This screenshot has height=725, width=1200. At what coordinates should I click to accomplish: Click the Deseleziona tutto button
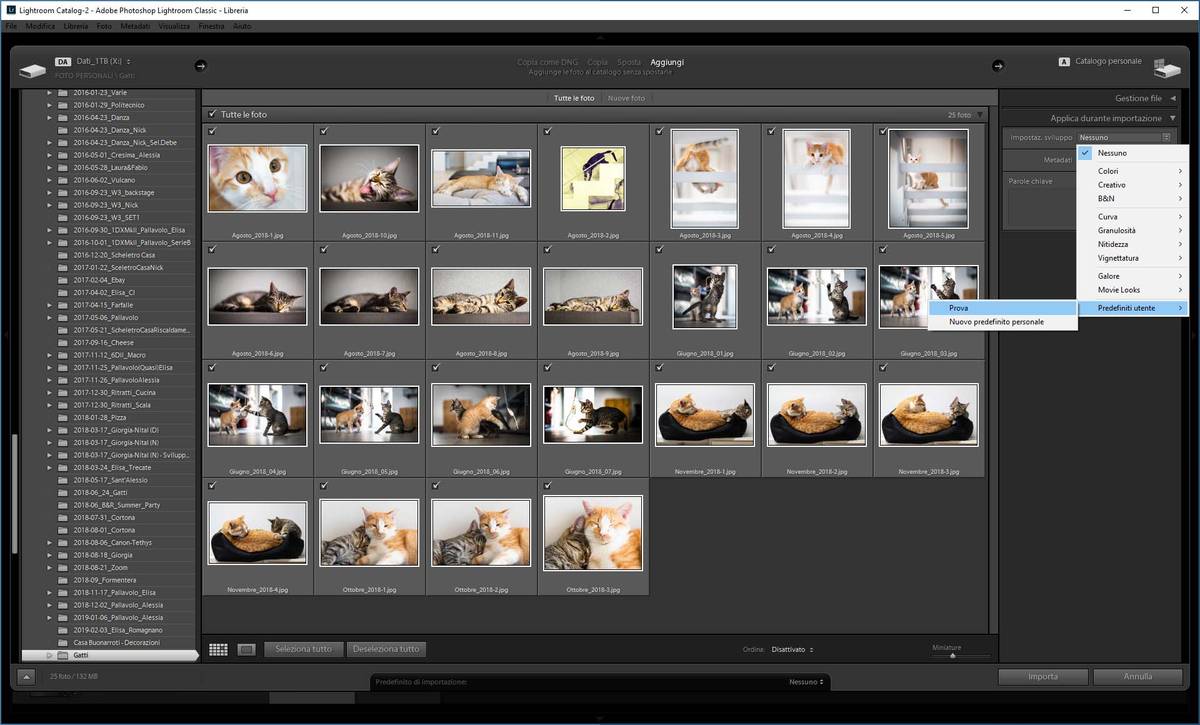click(386, 649)
